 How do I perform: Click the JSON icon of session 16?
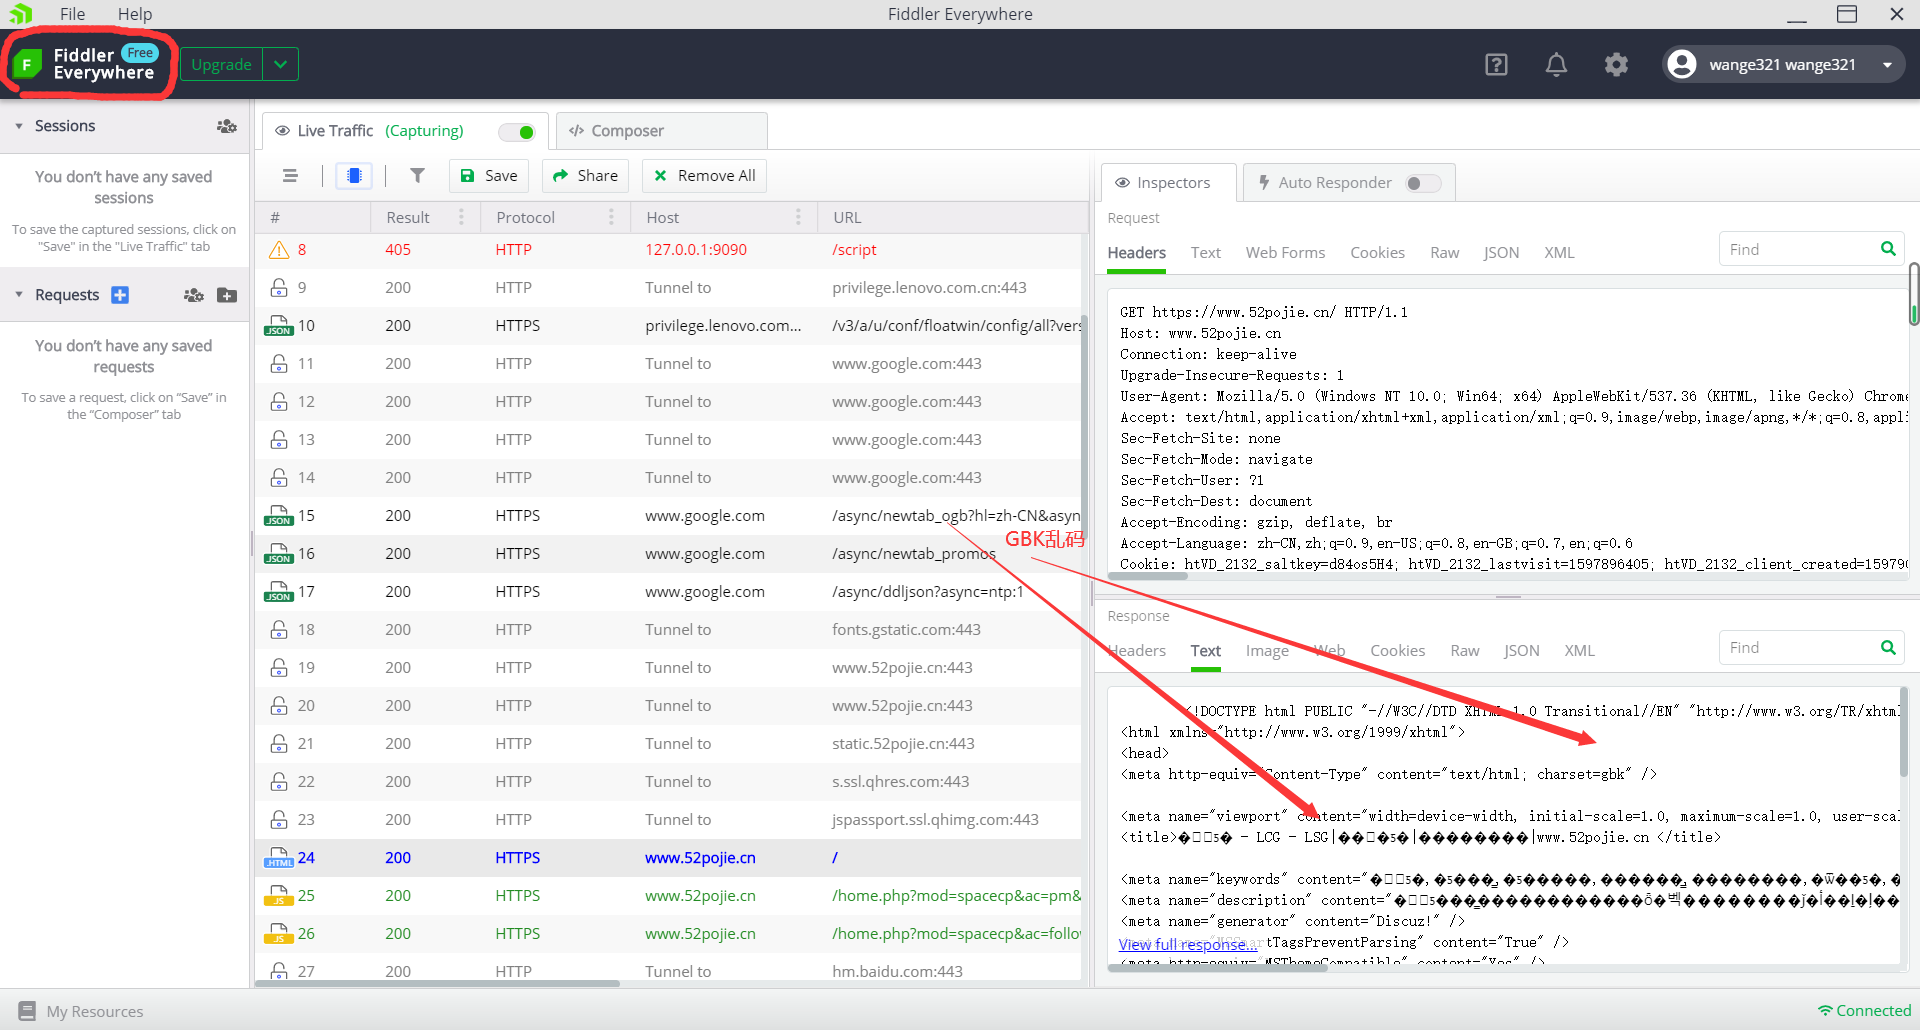click(x=279, y=554)
